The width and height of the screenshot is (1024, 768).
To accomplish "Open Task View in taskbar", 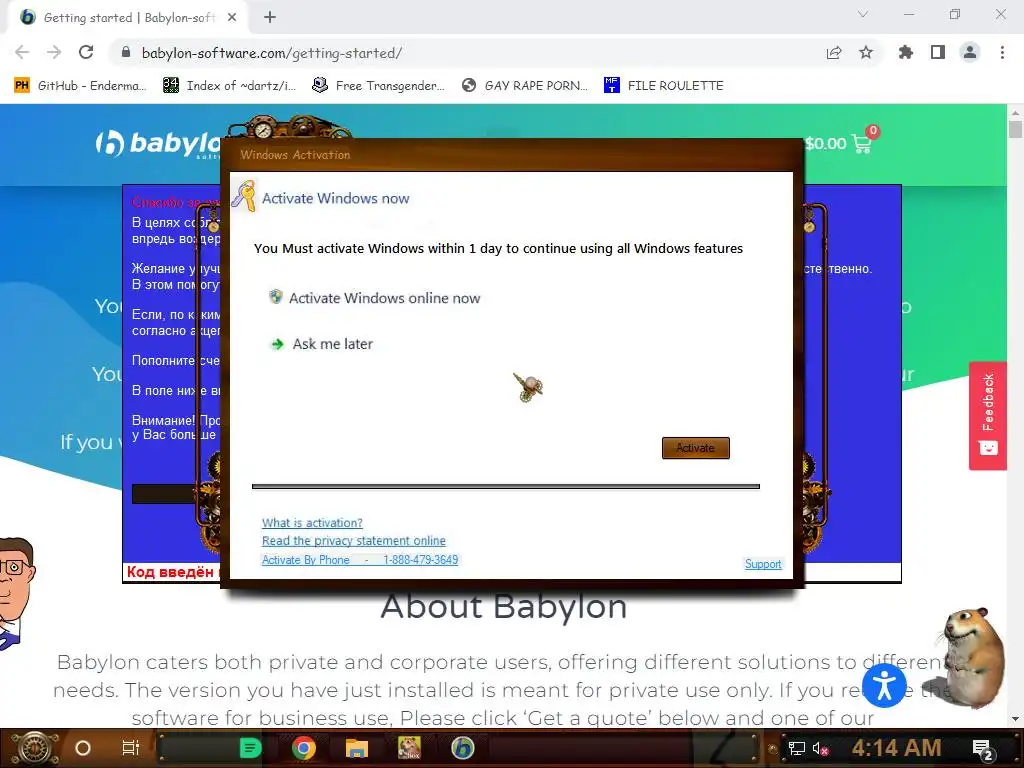I will (x=131, y=748).
